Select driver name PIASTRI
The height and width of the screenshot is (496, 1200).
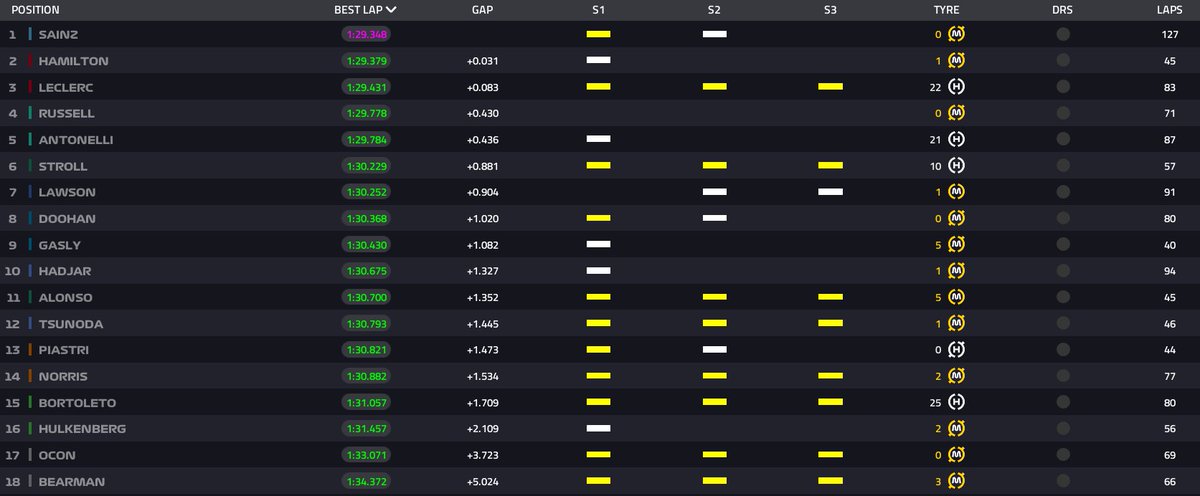(64, 350)
